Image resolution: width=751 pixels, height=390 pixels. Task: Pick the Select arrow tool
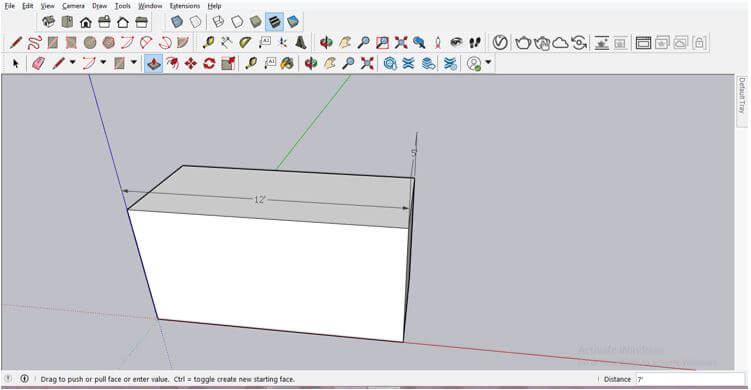tap(15, 63)
